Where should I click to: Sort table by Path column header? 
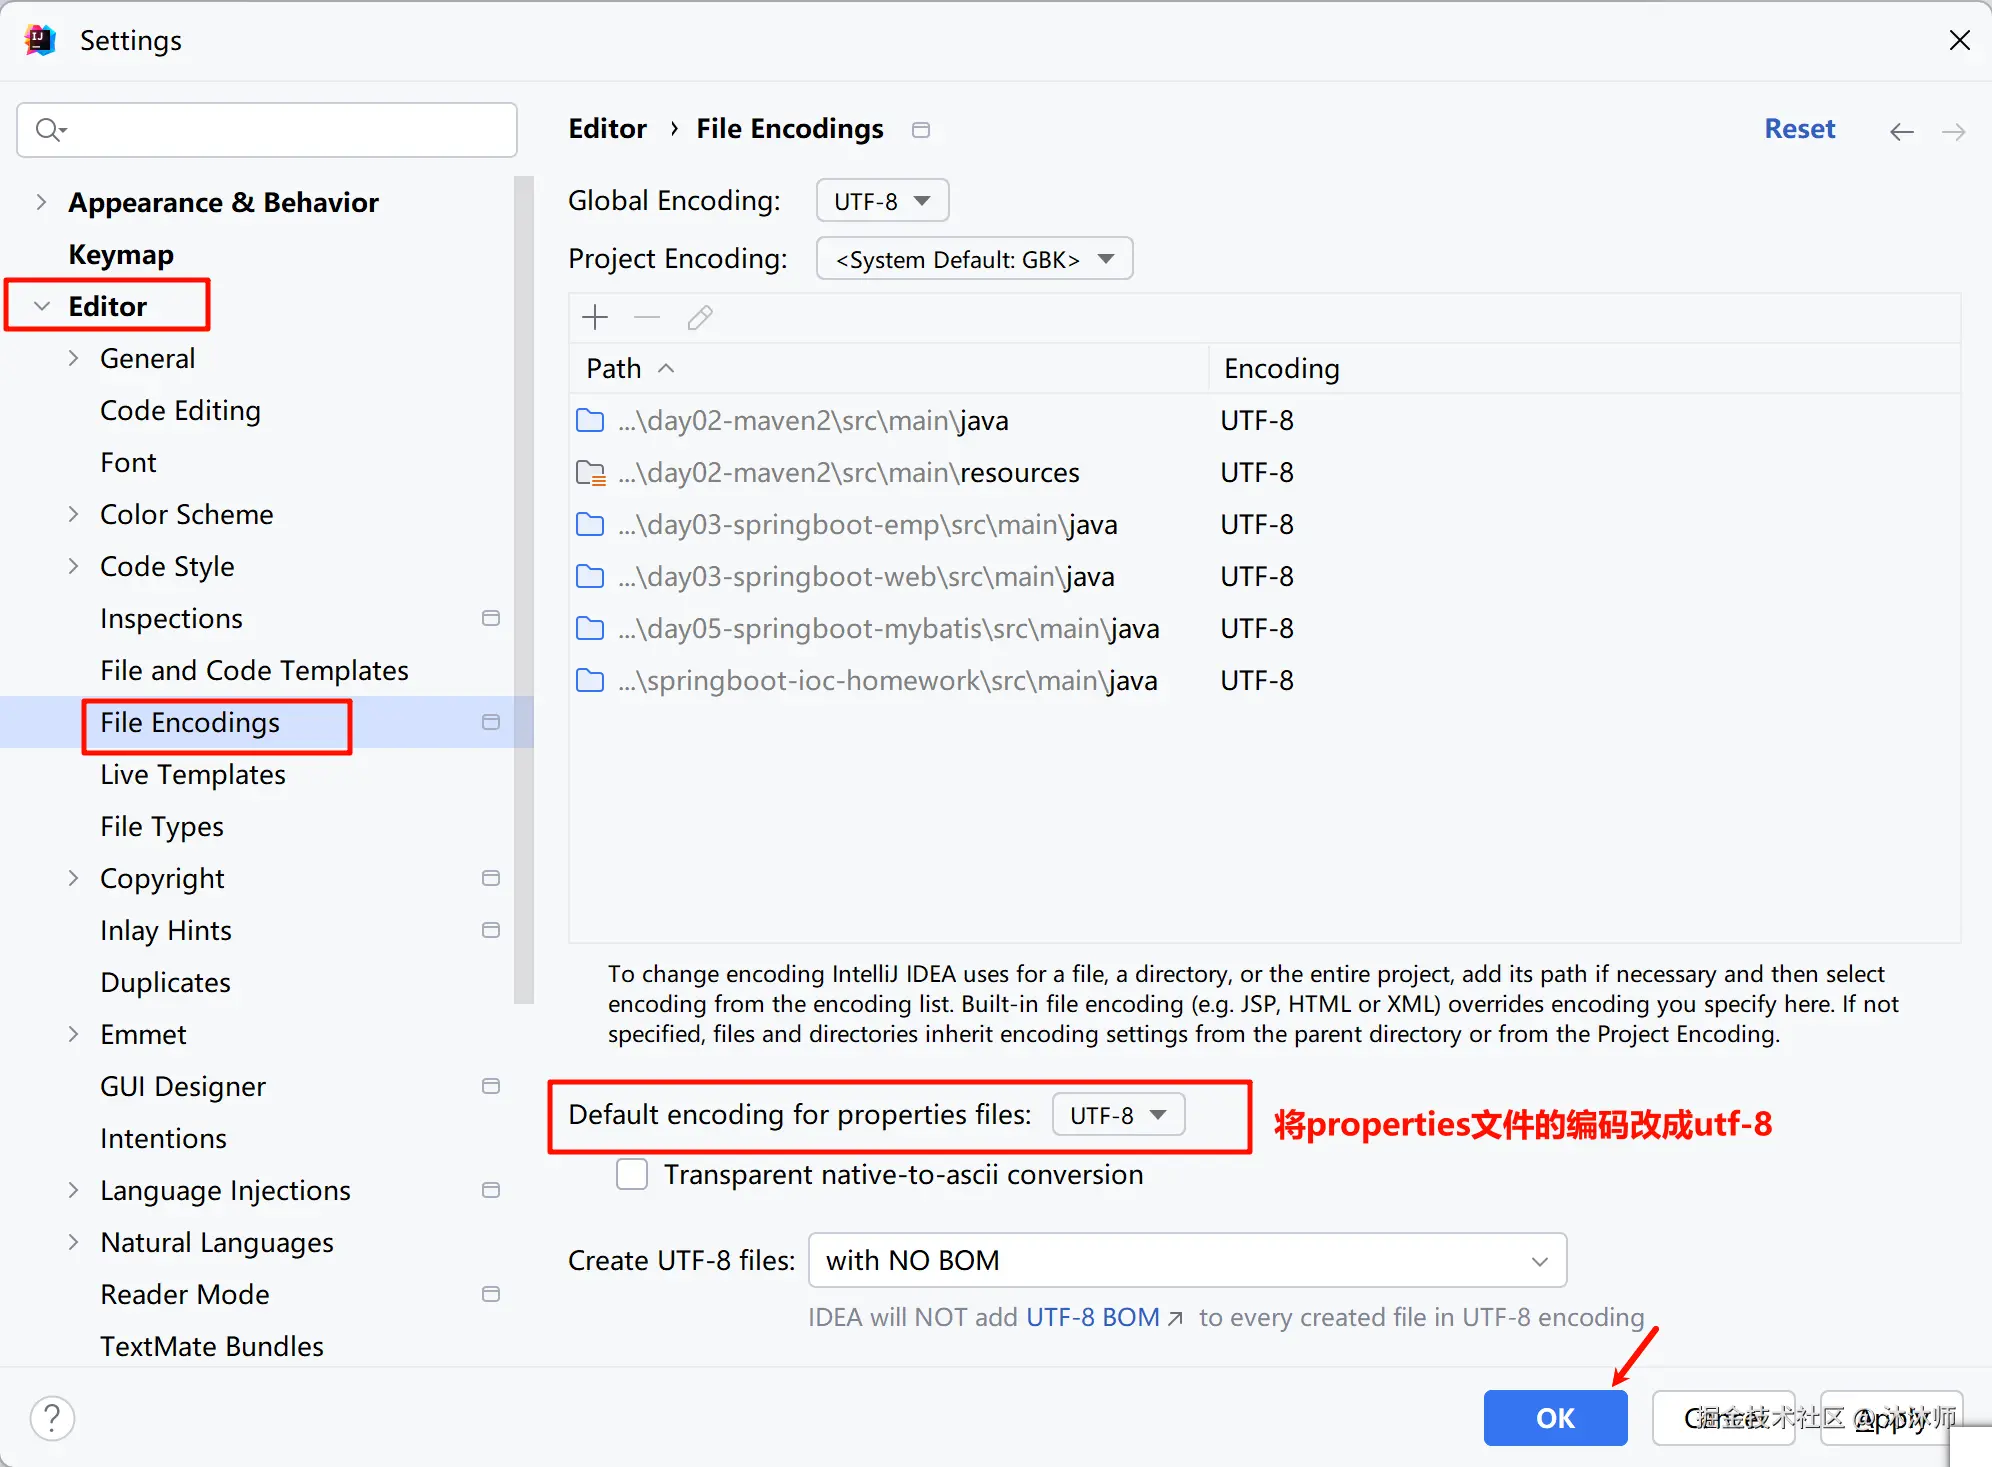tap(888, 368)
